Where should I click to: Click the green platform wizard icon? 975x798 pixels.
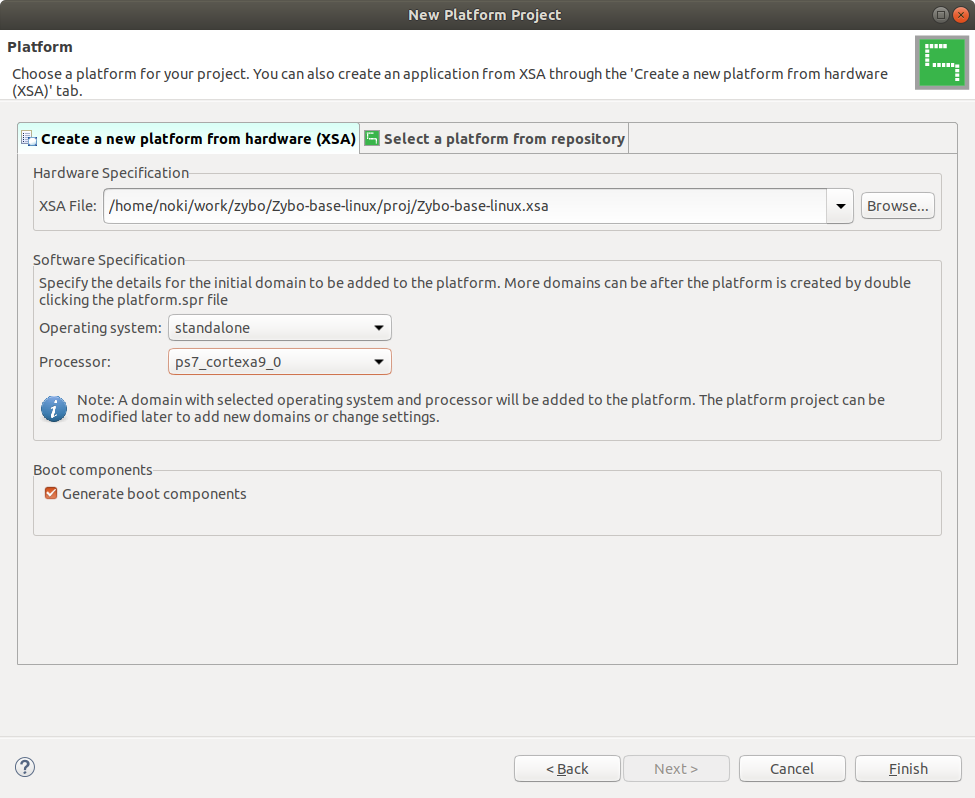[941, 63]
